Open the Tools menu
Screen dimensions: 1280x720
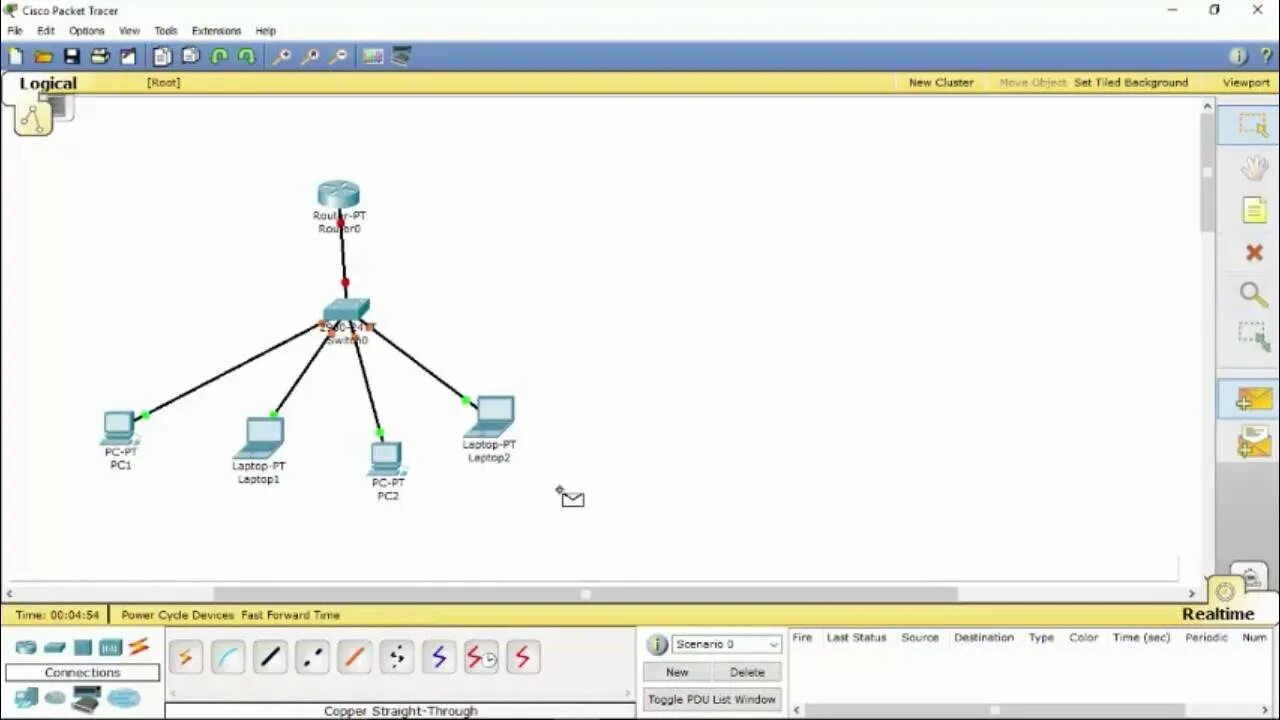click(166, 31)
